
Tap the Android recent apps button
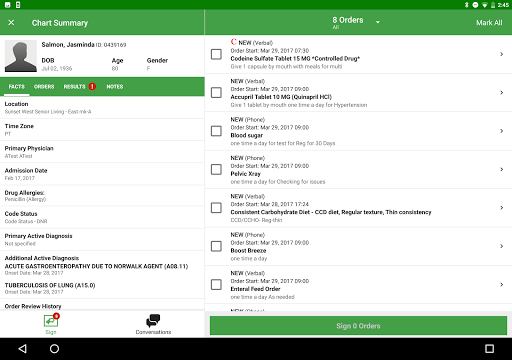489,349
